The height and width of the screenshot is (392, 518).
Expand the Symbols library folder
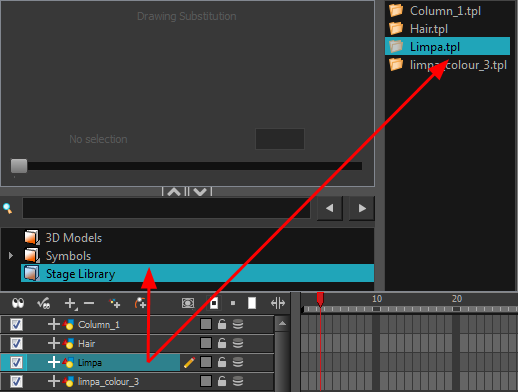(x=11, y=256)
